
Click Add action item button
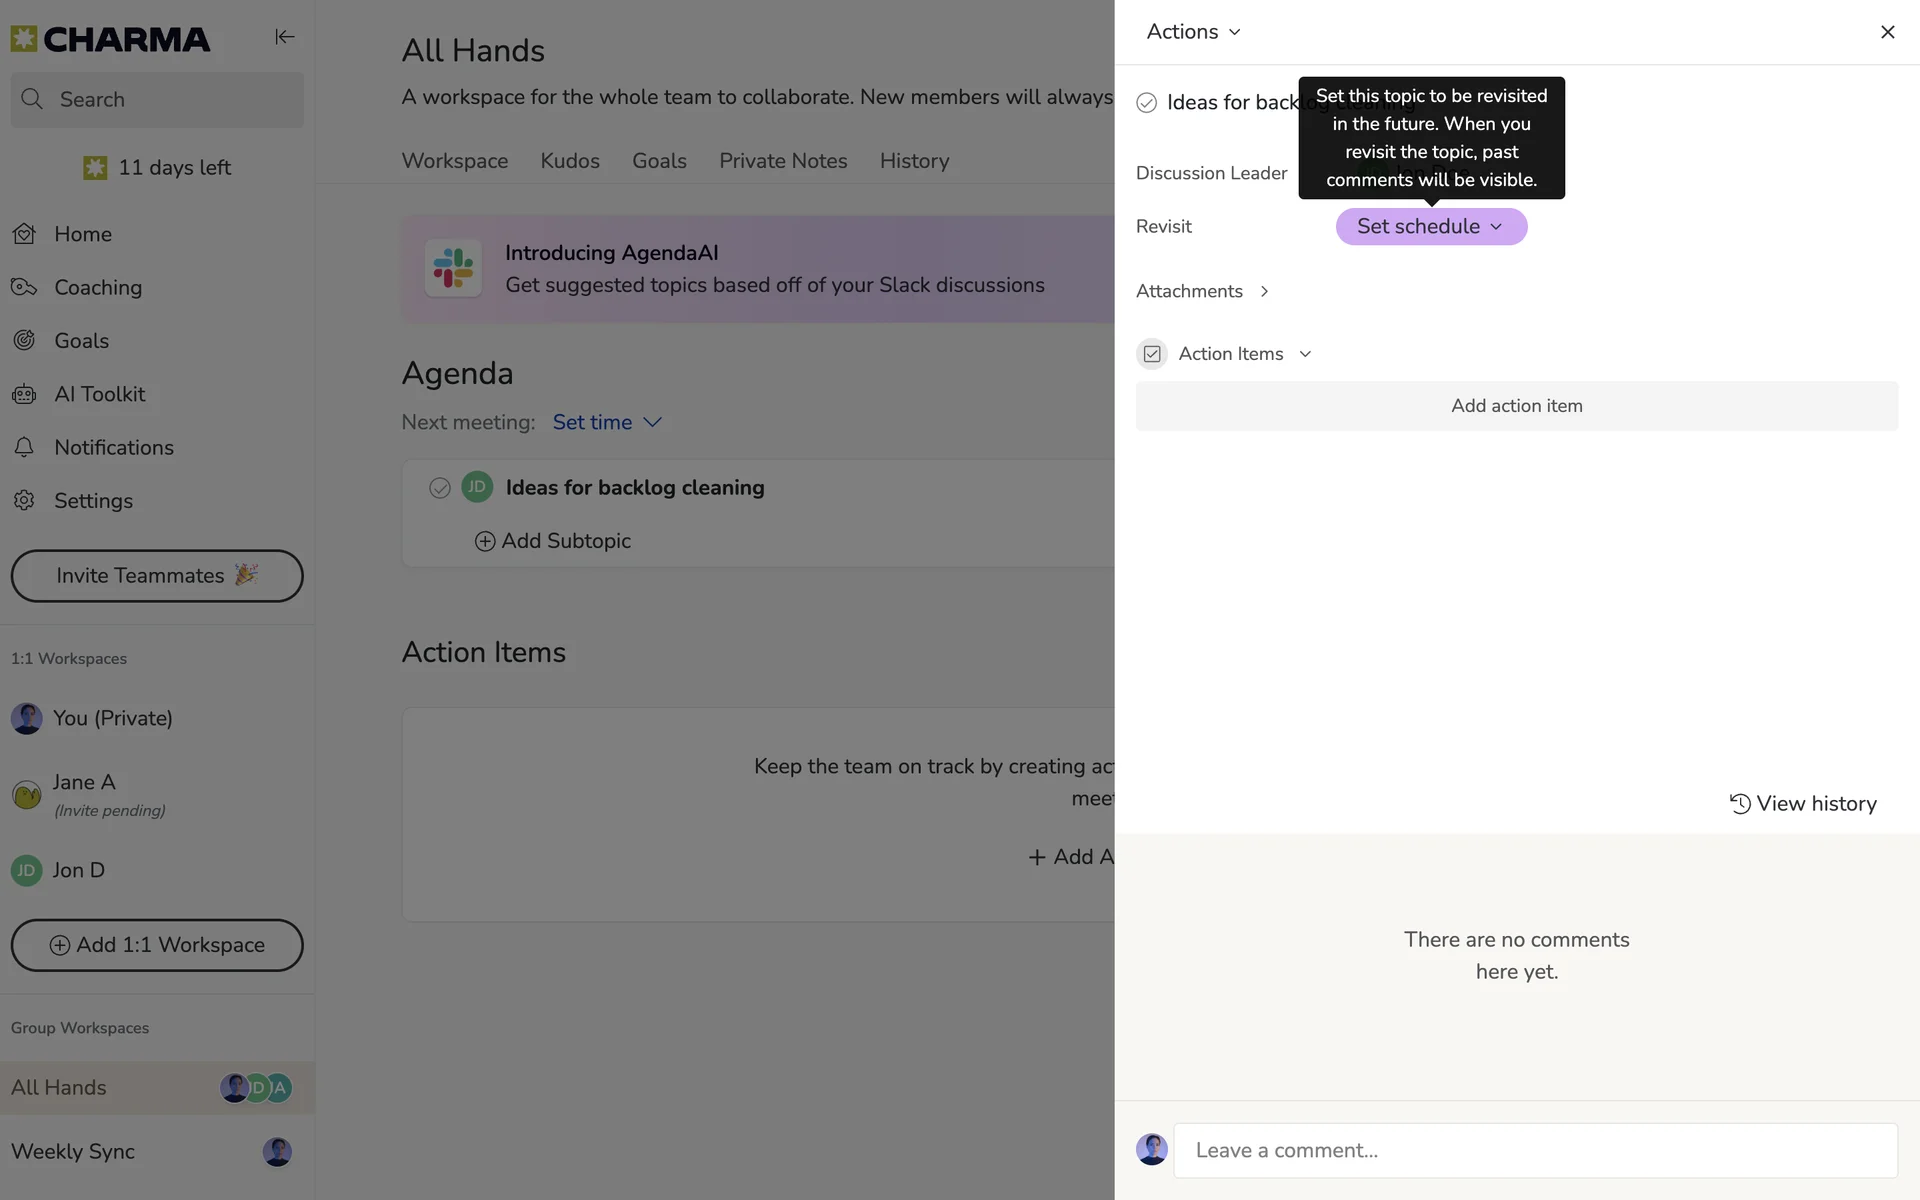(1516, 406)
